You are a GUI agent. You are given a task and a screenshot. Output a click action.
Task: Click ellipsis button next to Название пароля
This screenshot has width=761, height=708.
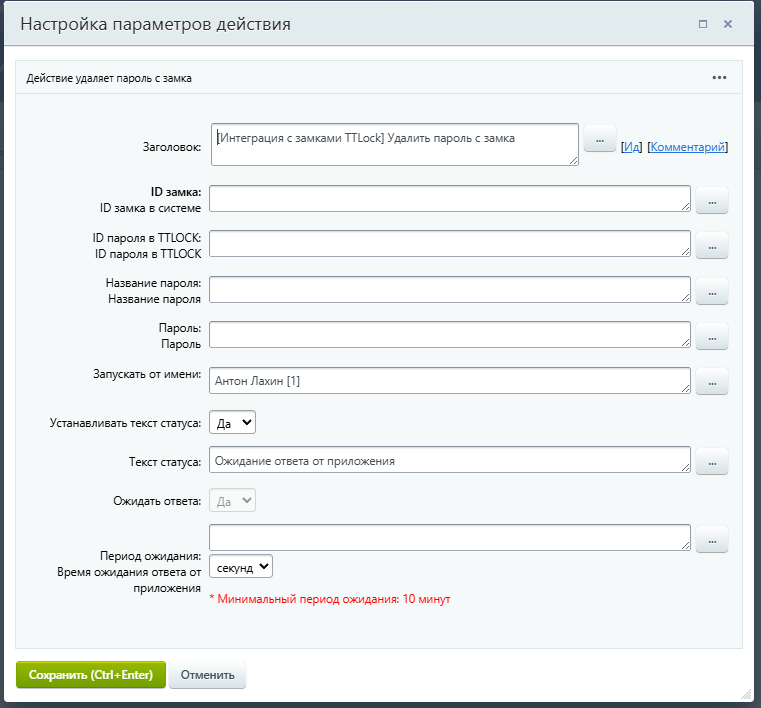pos(712,291)
